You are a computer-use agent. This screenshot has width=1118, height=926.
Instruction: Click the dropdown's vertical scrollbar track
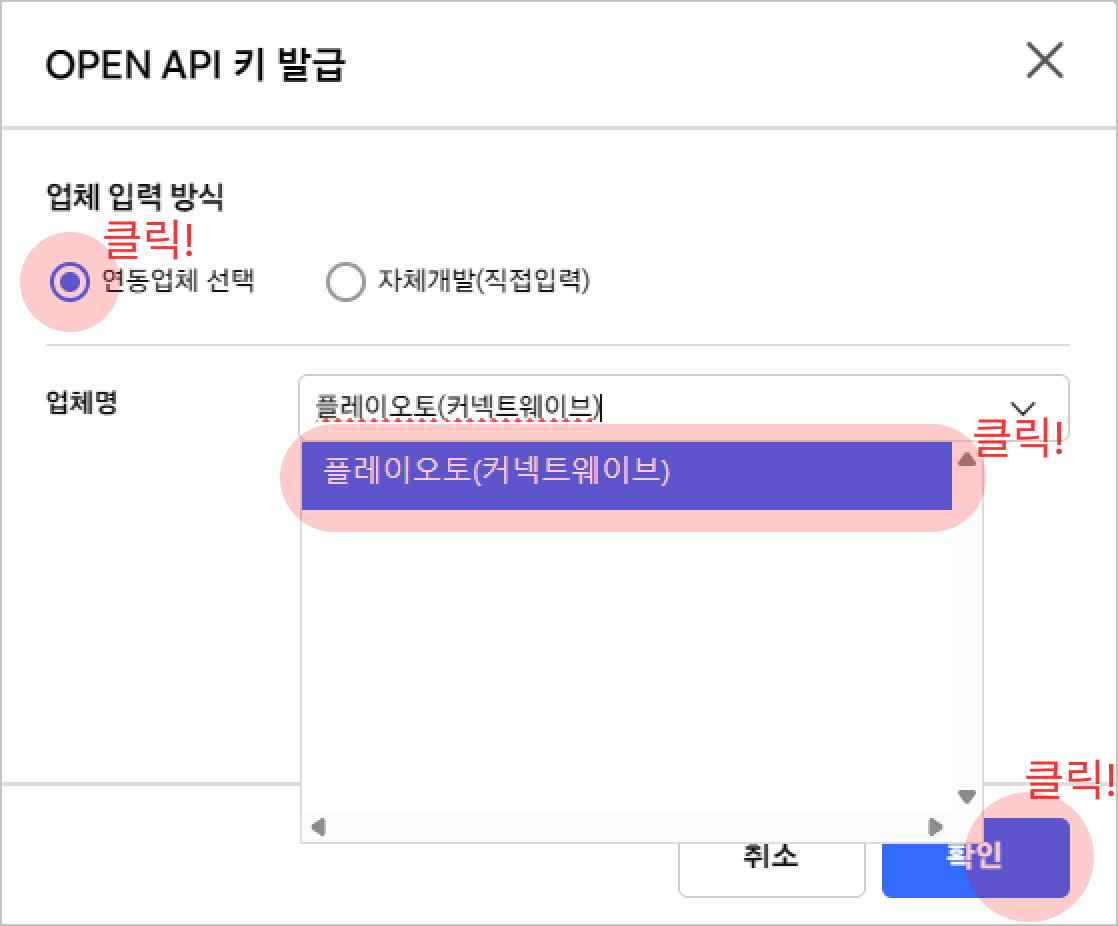pyautogui.click(x=966, y=630)
